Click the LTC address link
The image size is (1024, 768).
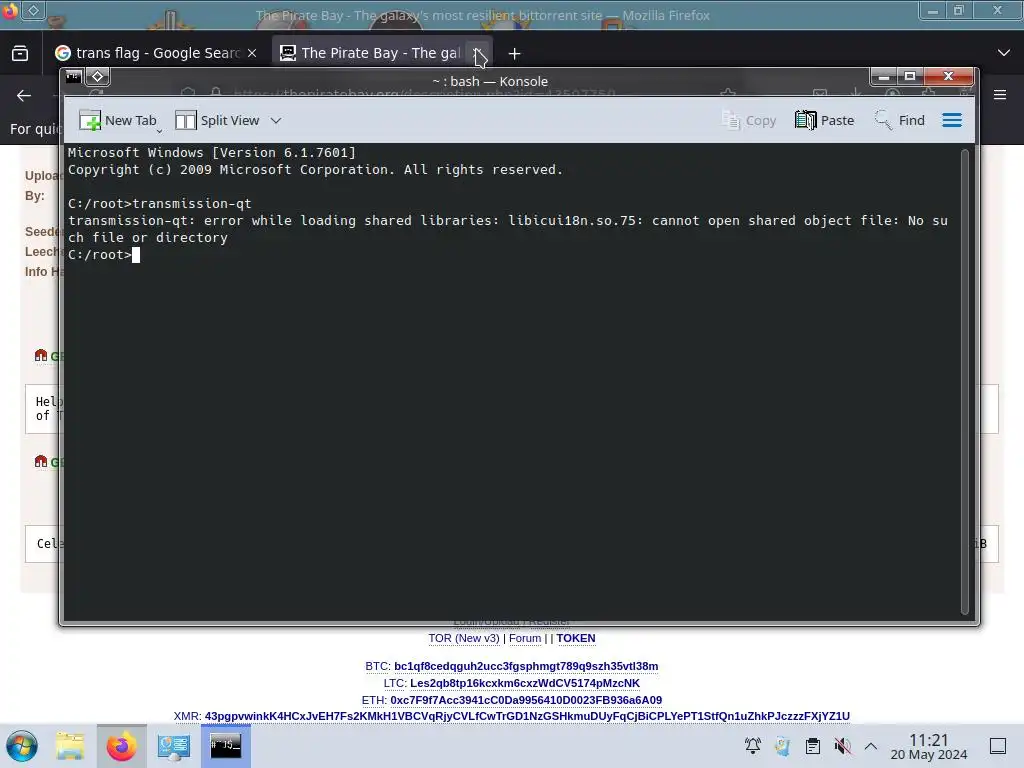pyautogui.click(x=525, y=683)
